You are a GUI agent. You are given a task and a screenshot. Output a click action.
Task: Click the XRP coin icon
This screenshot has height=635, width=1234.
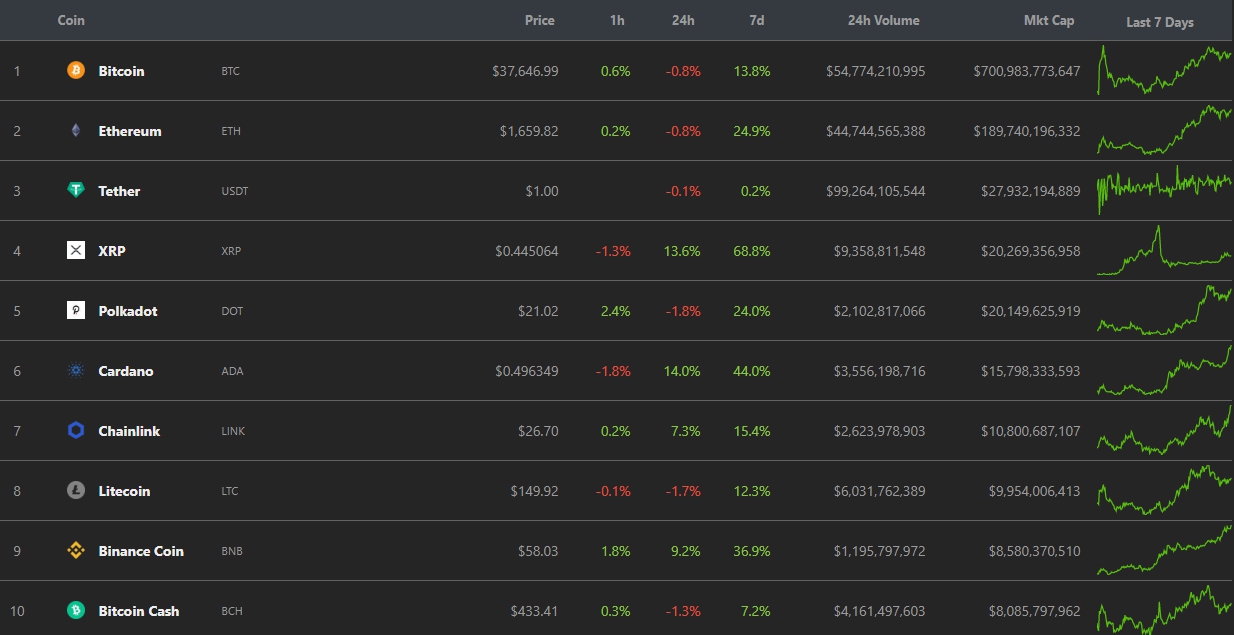76,251
